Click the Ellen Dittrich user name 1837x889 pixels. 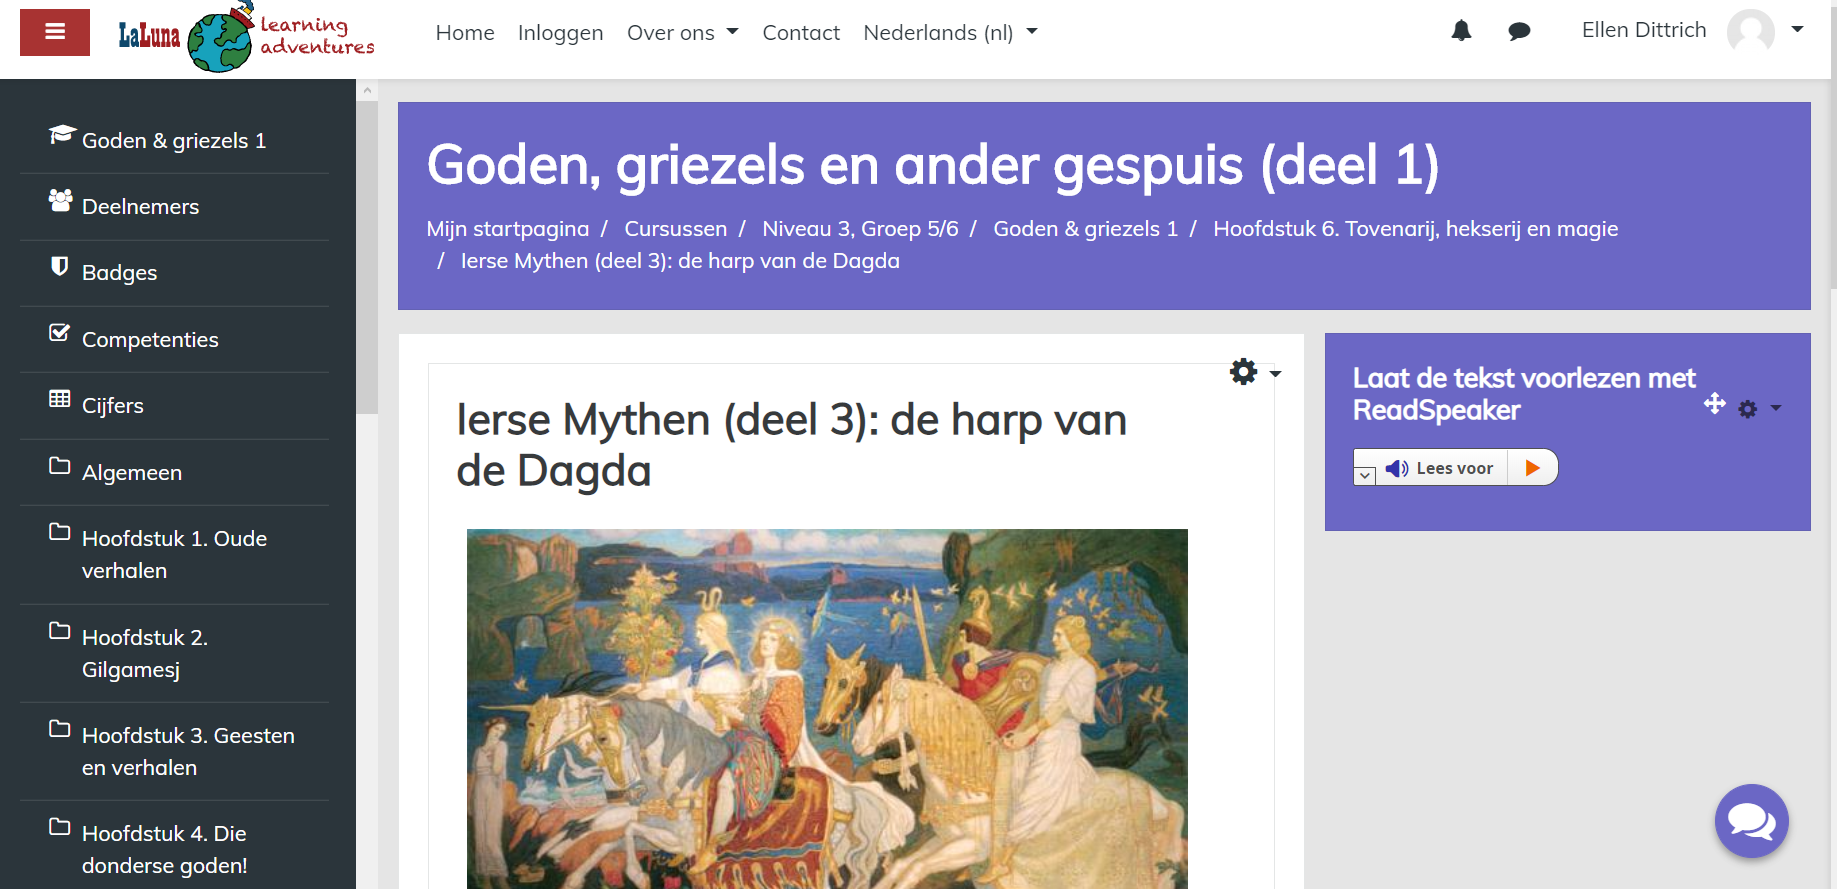point(1644,30)
